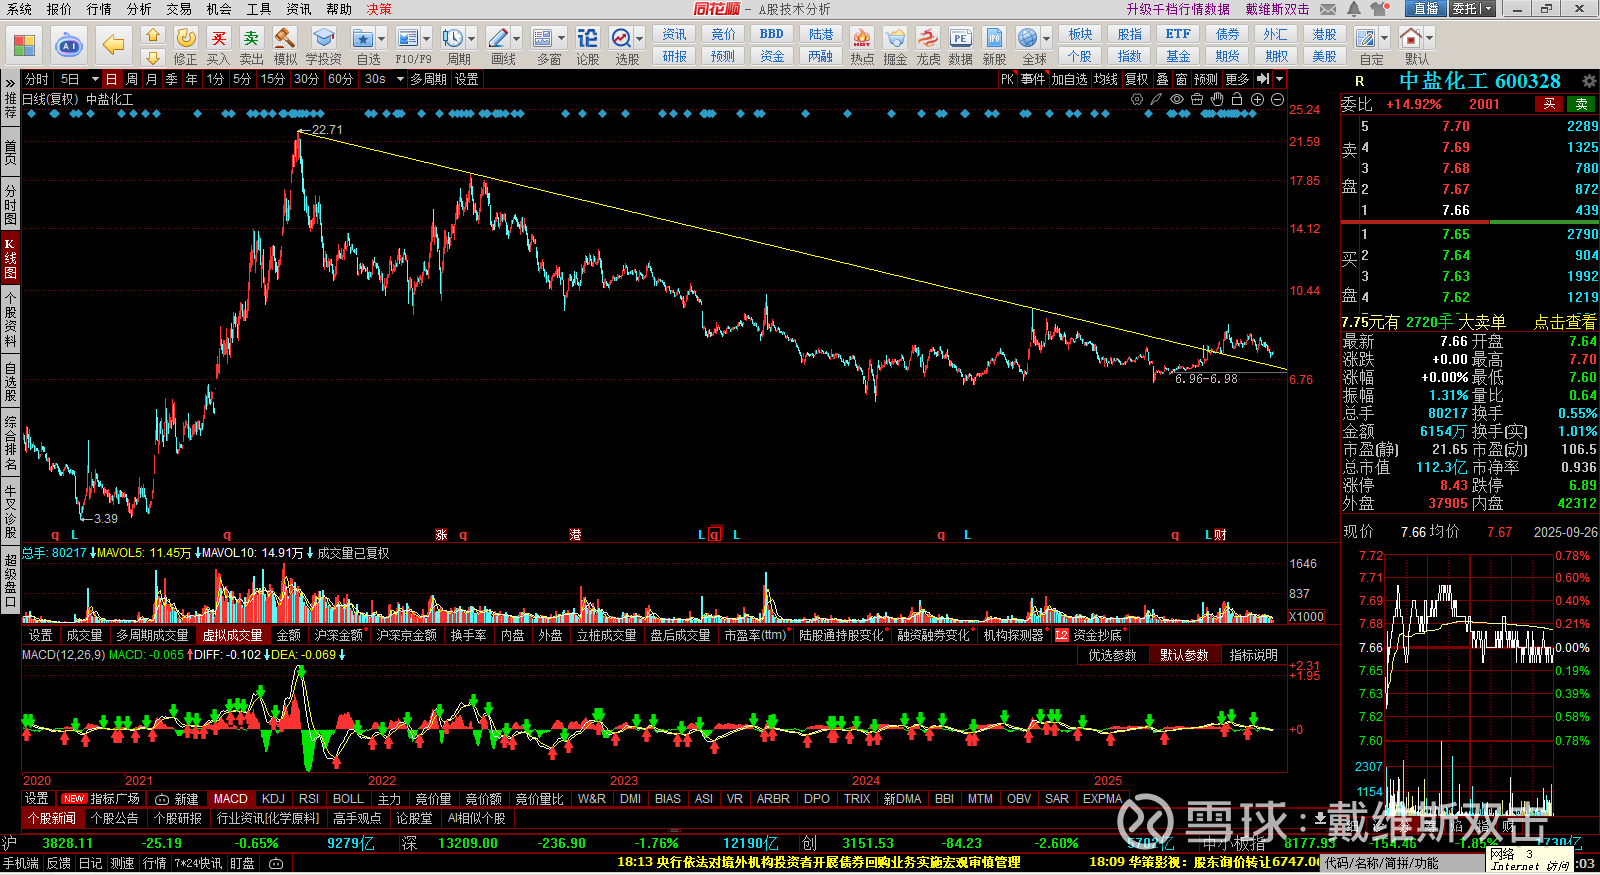Select the 日 daily K-line period
The width and height of the screenshot is (1600, 875).
pos(111,79)
